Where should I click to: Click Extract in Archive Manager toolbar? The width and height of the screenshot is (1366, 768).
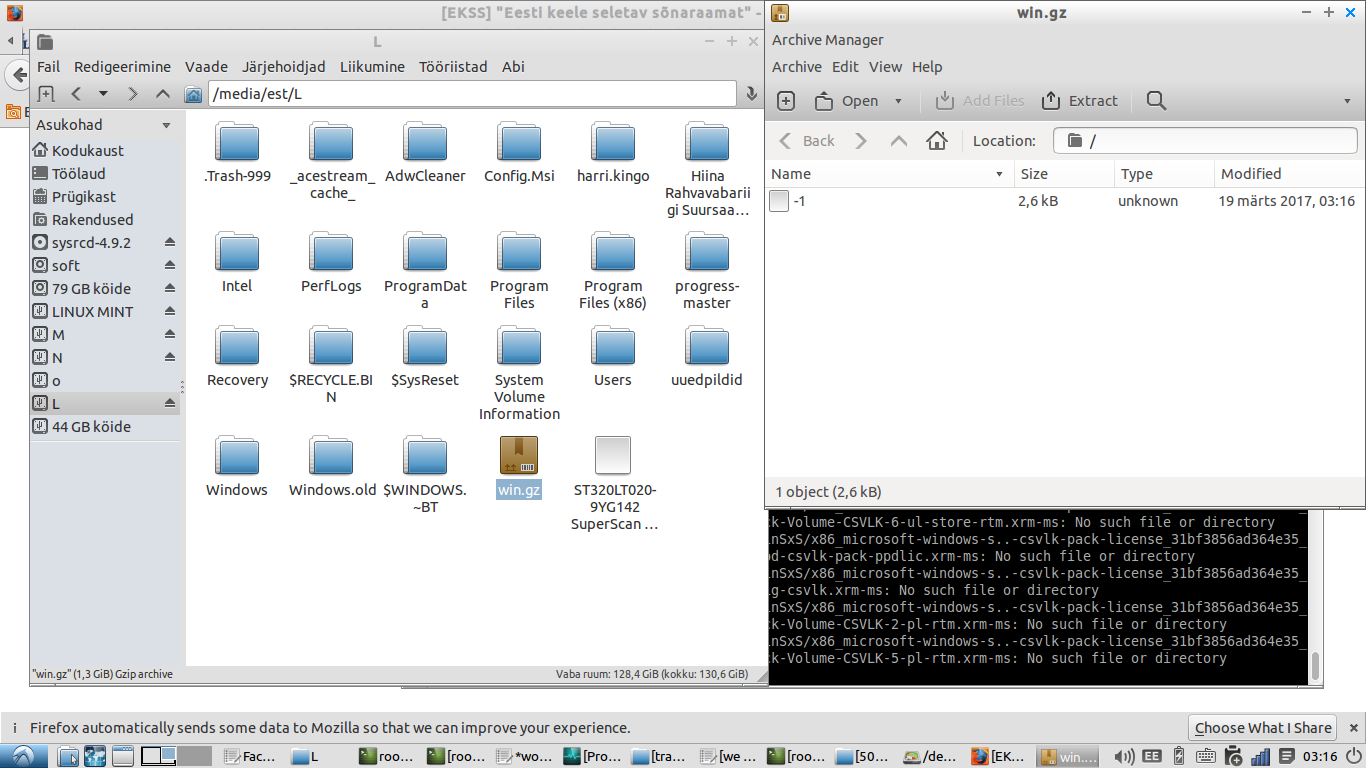pos(1080,101)
